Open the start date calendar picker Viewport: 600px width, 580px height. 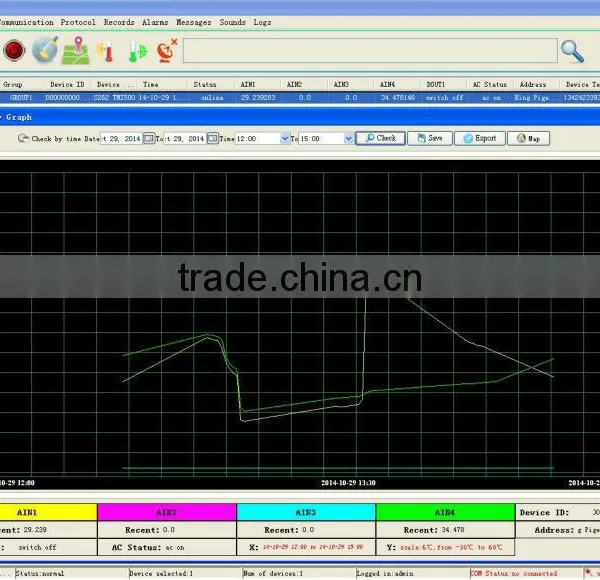tap(149, 138)
